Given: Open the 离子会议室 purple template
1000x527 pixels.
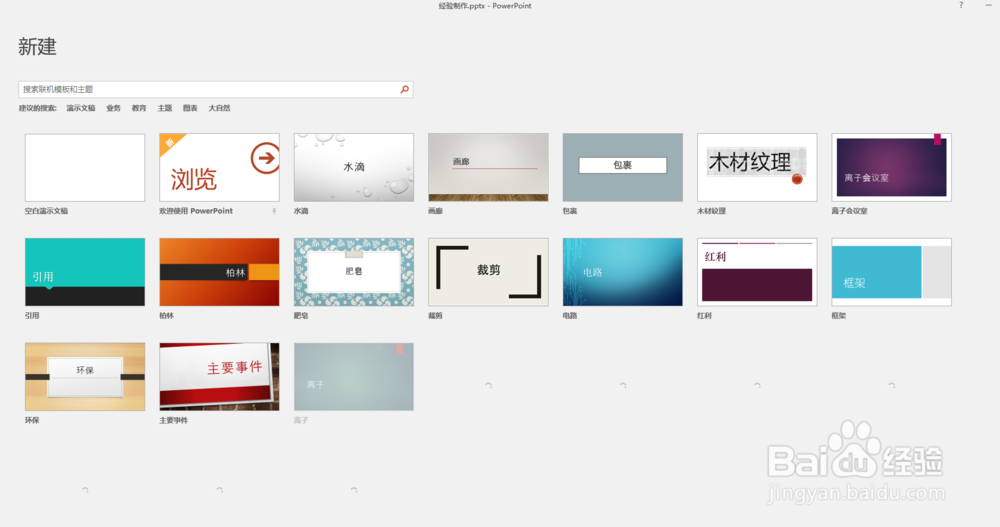Looking at the screenshot, I should pyautogui.click(x=892, y=167).
